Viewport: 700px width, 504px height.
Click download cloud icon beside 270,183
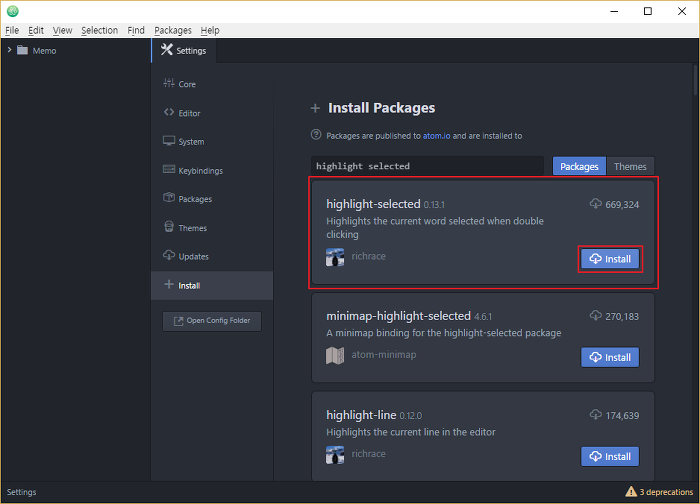pyautogui.click(x=596, y=316)
